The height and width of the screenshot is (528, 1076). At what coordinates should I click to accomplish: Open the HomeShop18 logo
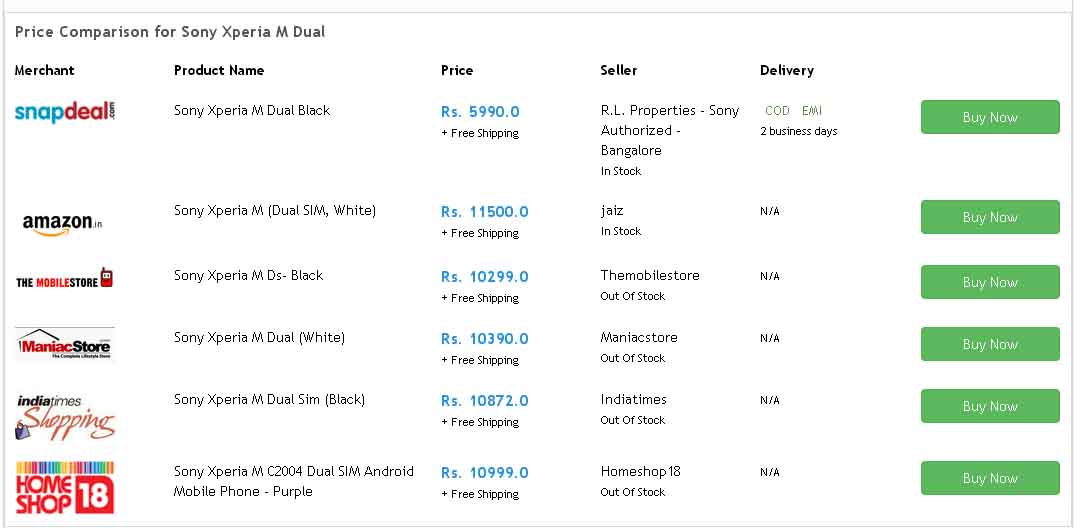65,487
